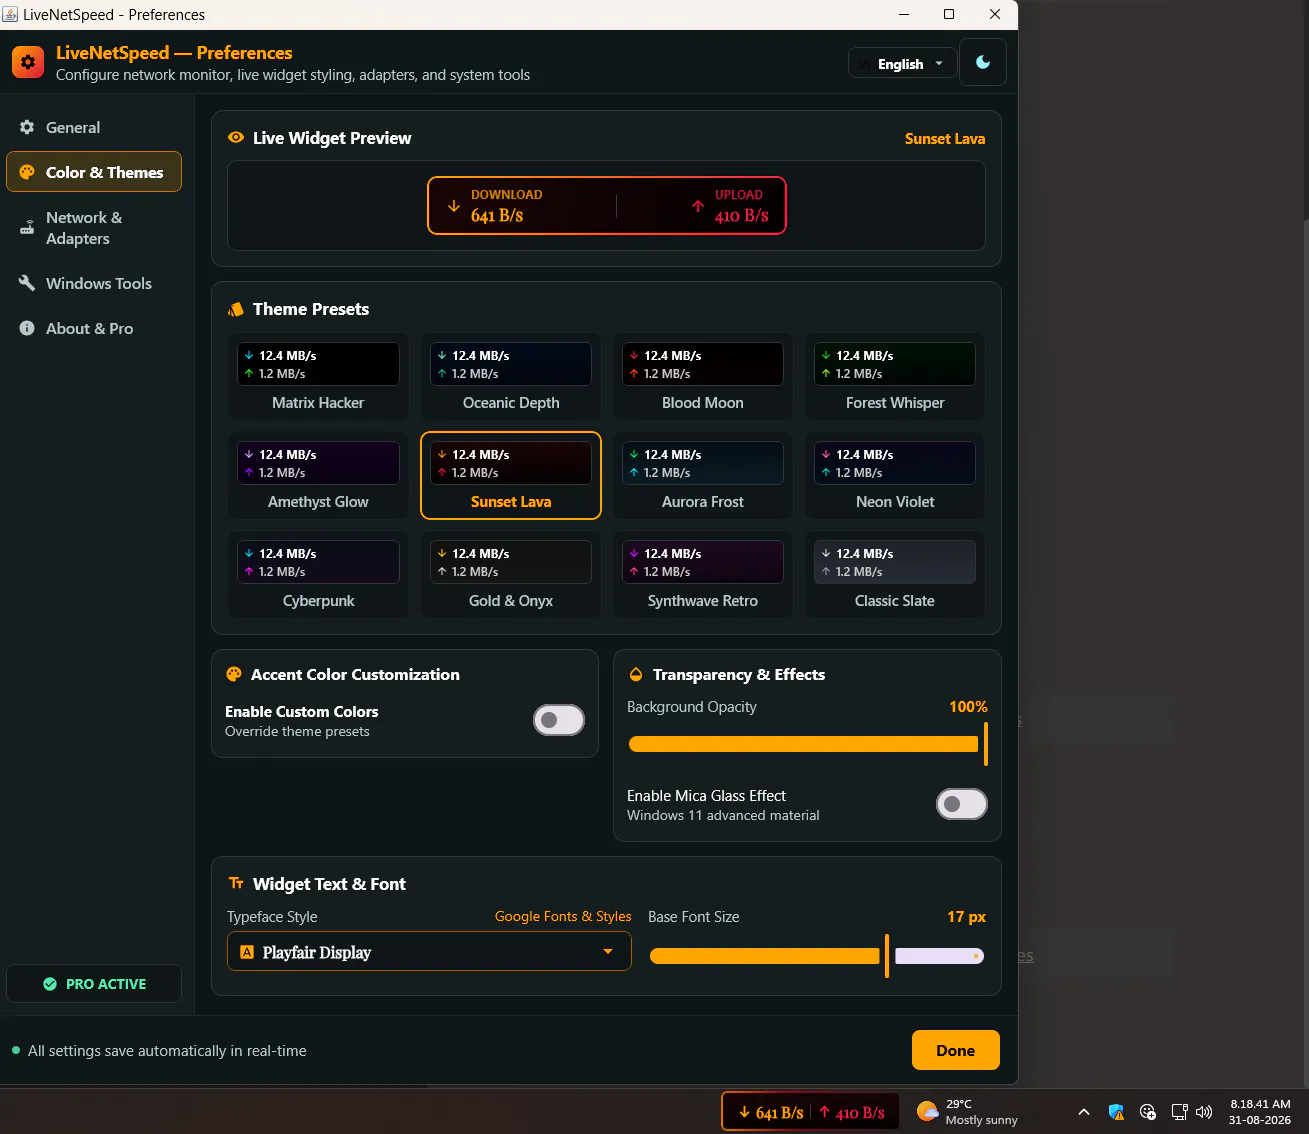Viewport: 1309px width, 1134px height.
Task: Click the PRO ACTIVE badge button
Action: [94, 984]
